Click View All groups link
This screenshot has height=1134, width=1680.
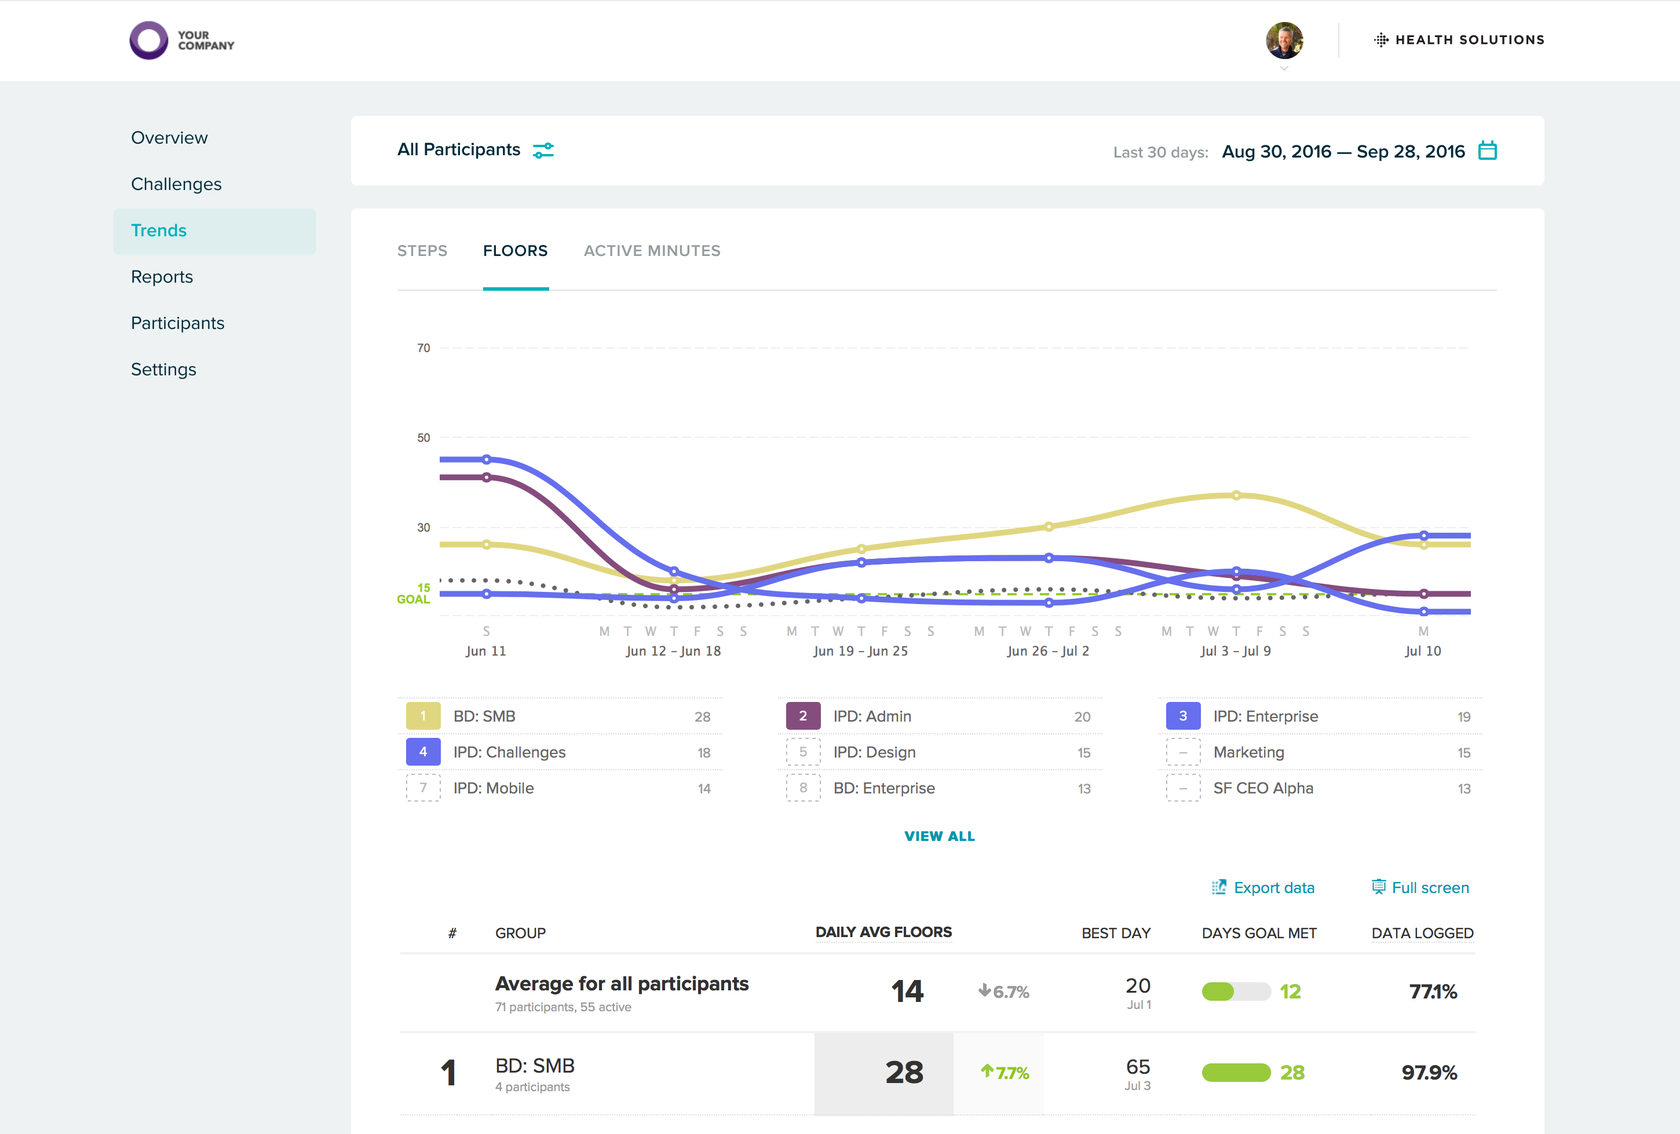[939, 836]
